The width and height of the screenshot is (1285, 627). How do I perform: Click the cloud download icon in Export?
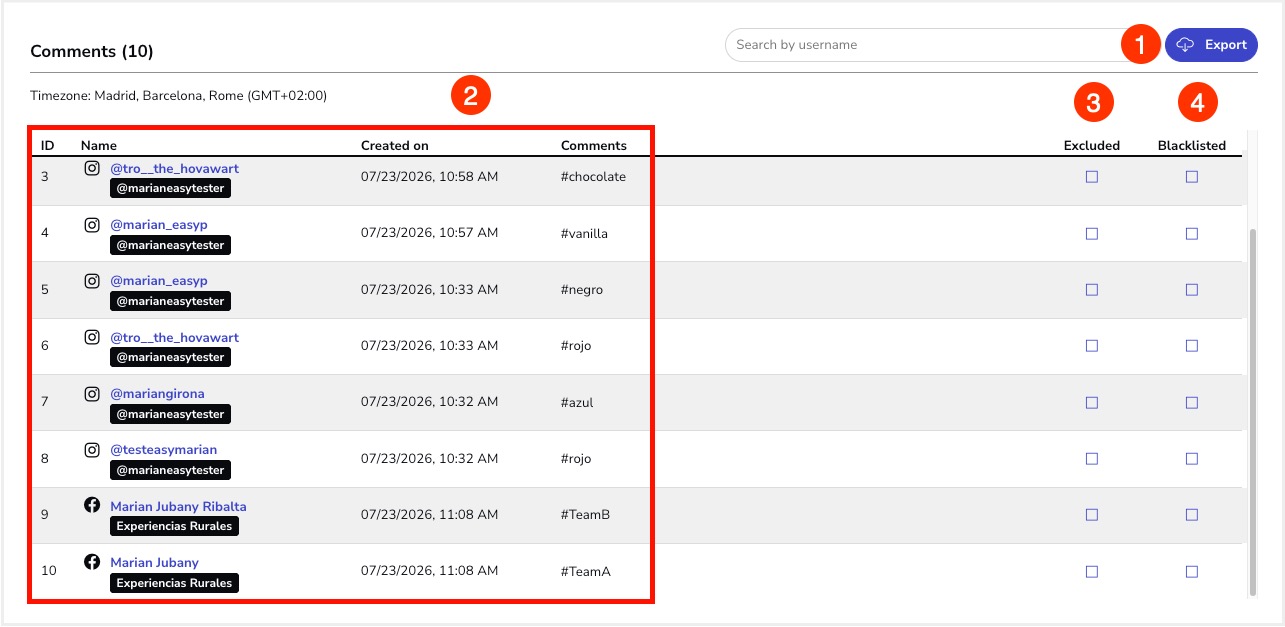[1185, 45]
